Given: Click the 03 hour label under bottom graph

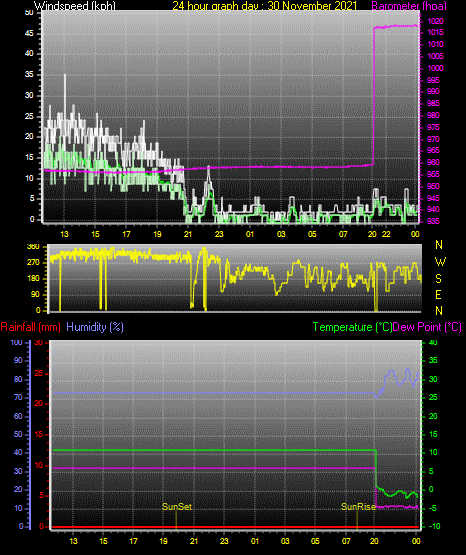Looking at the screenshot, I should 285,541.
